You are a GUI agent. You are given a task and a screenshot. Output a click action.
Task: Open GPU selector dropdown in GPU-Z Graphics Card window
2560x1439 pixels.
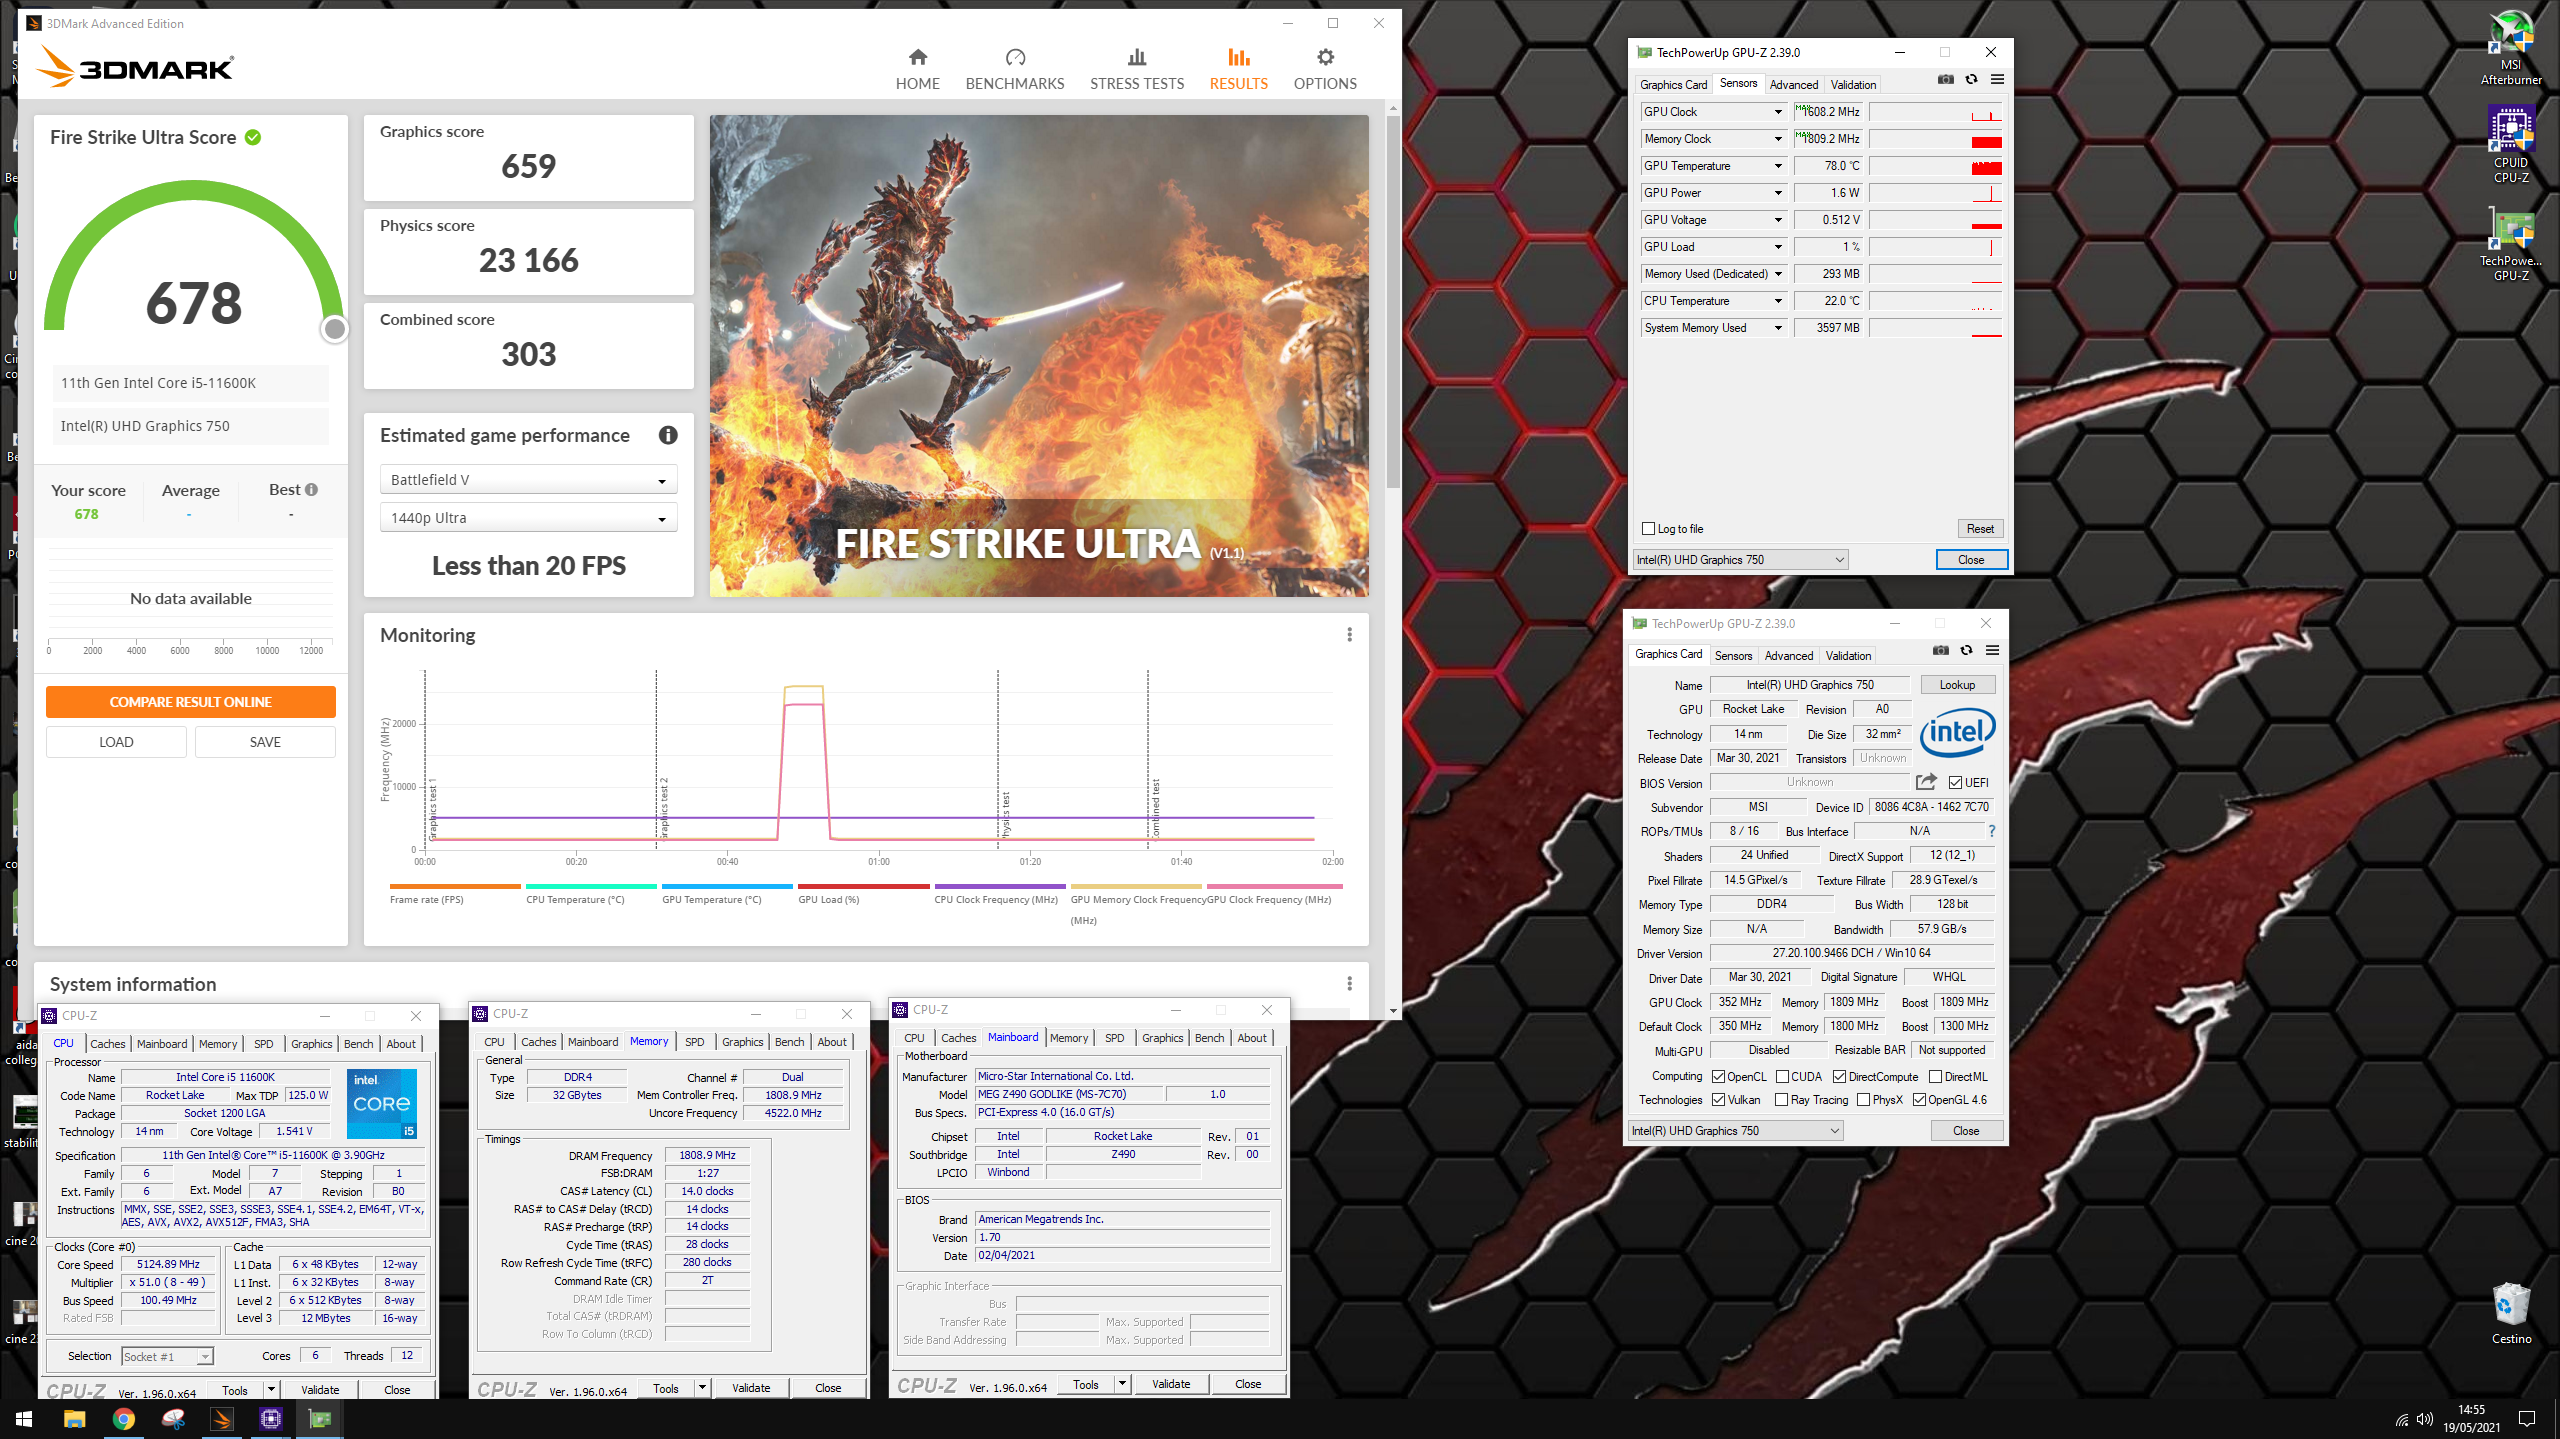pyautogui.click(x=1735, y=1131)
